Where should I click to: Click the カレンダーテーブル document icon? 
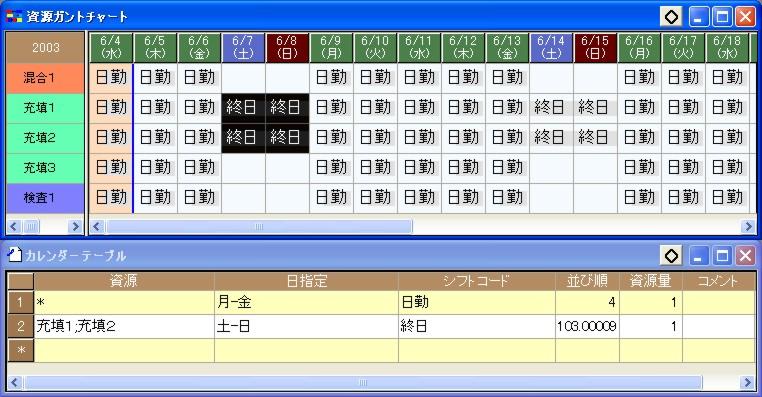click(15, 255)
